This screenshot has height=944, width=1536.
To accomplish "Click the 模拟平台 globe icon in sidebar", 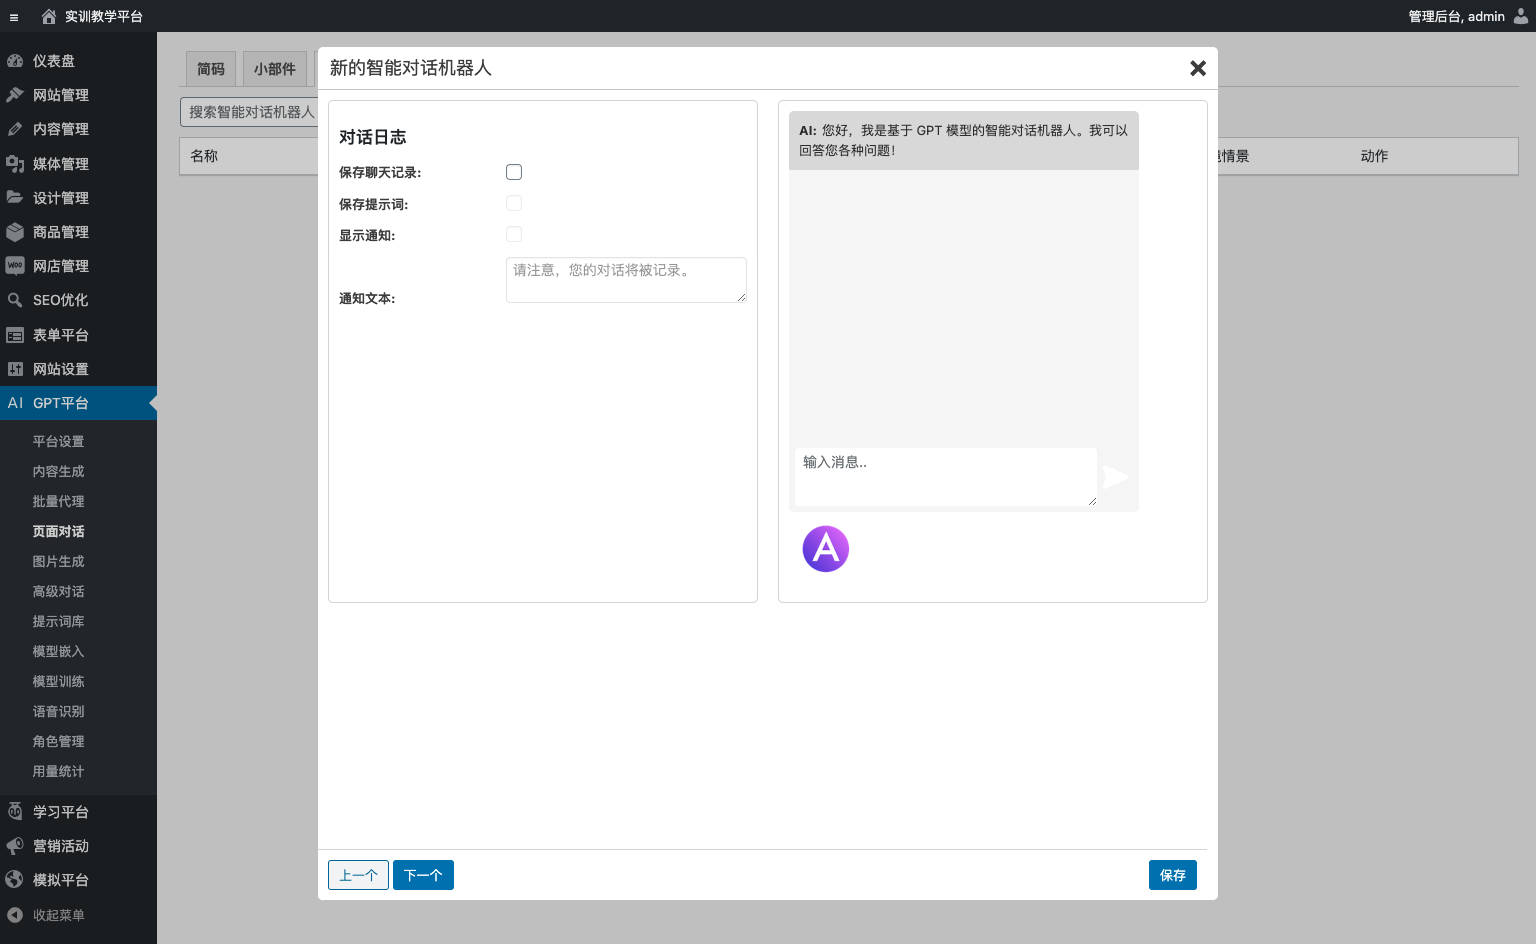I will pyautogui.click(x=15, y=880).
